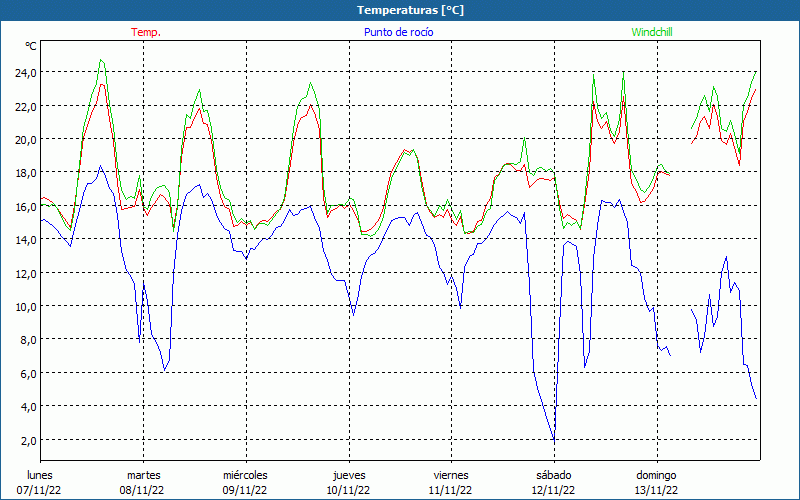Click the sábado day label

pyautogui.click(x=554, y=475)
